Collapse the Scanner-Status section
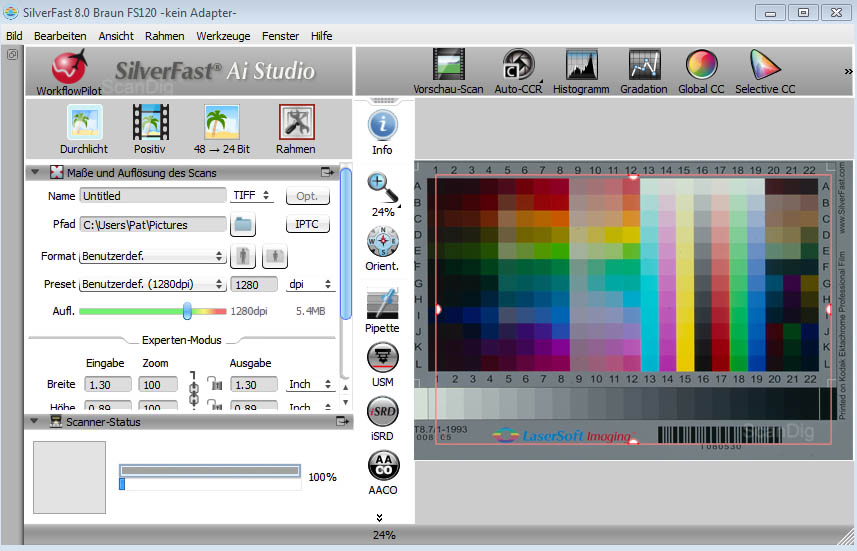 34,421
